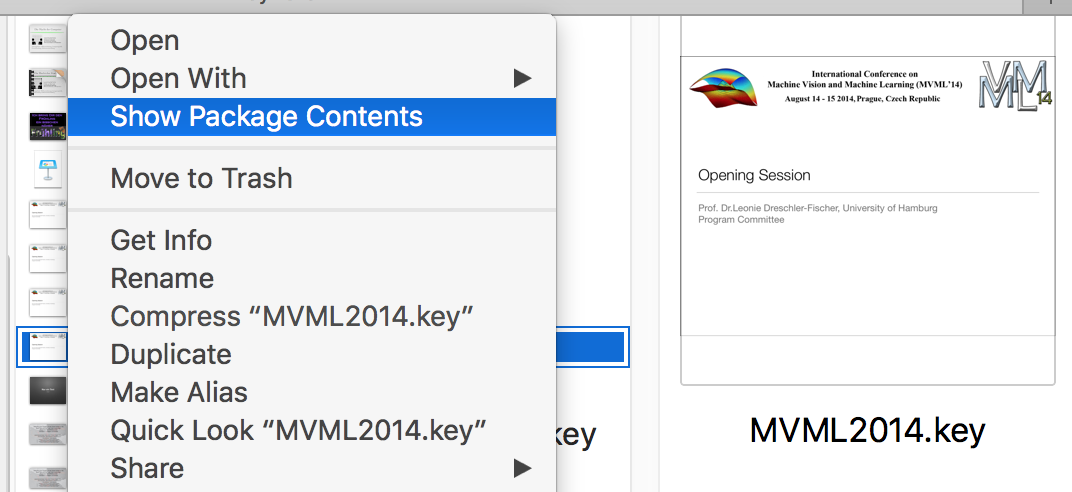This screenshot has width=1072, height=492.
Task: Select Show Package Contents
Action: (266, 116)
